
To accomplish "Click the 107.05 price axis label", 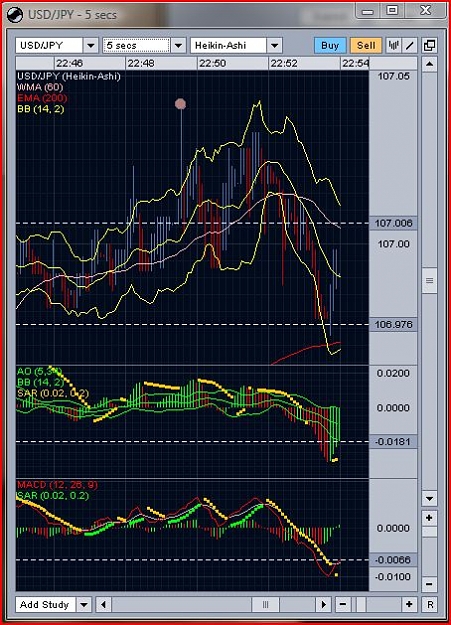I will tap(394, 76).
